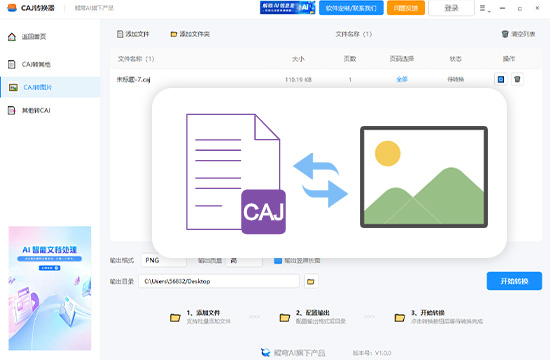Click the blue open-file icon in 未标题-7.caj row

501,79
